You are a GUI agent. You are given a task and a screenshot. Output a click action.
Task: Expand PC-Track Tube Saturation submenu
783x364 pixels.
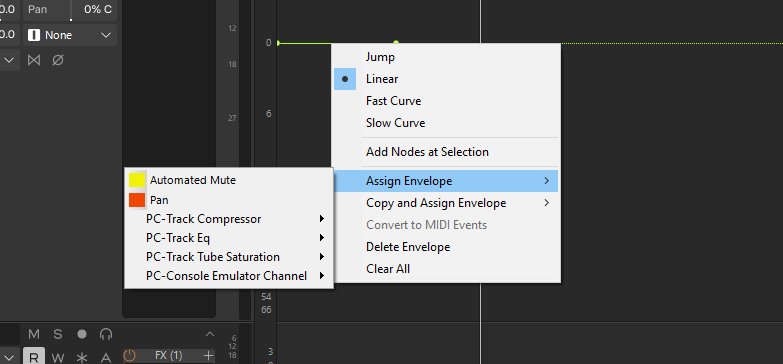[x=229, y=257]
